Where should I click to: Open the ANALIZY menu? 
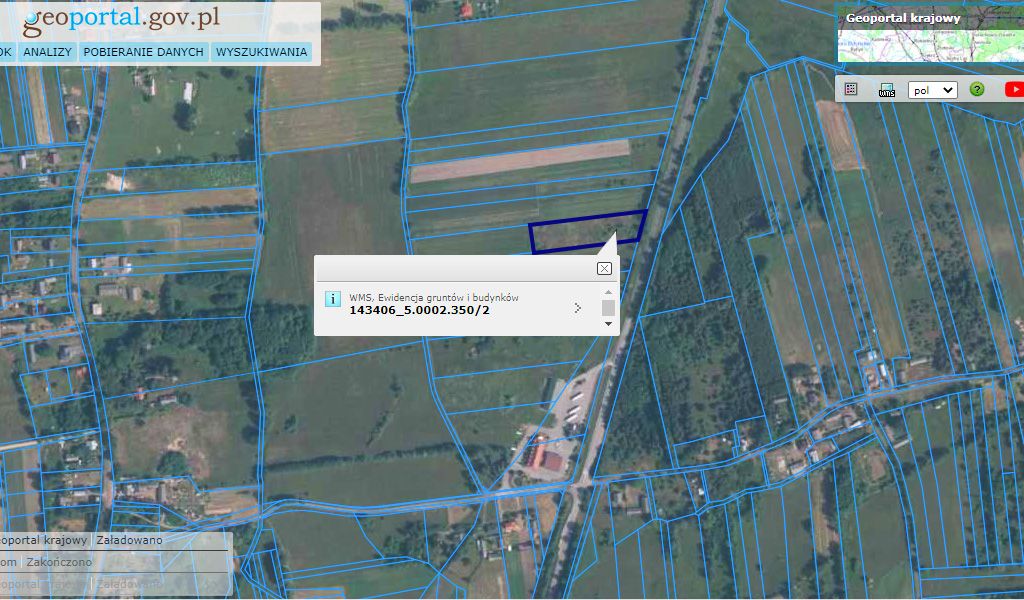point(47,52)
